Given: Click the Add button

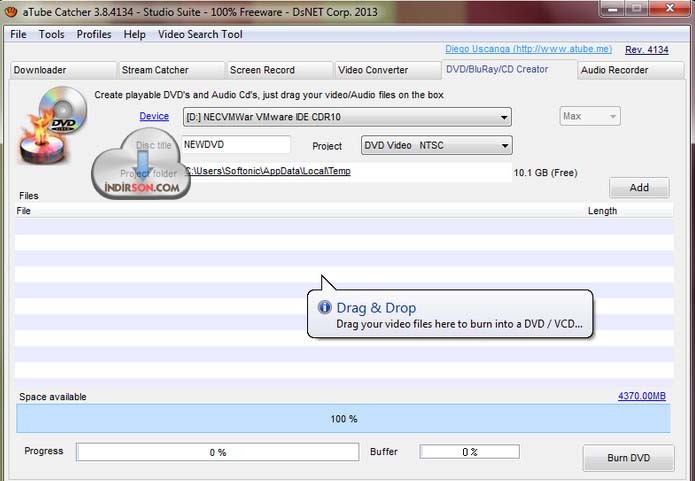Looking at the screenshot, I should [639, 188].
